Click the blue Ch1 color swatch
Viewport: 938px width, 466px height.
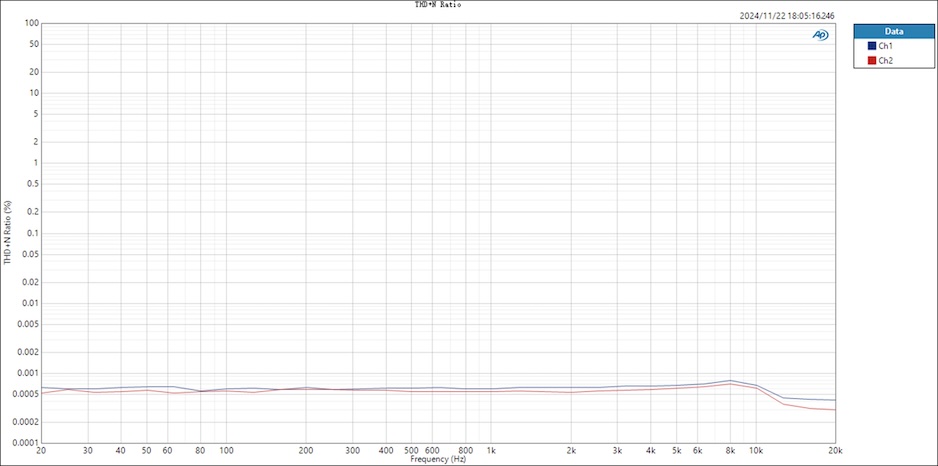[872, 46]
